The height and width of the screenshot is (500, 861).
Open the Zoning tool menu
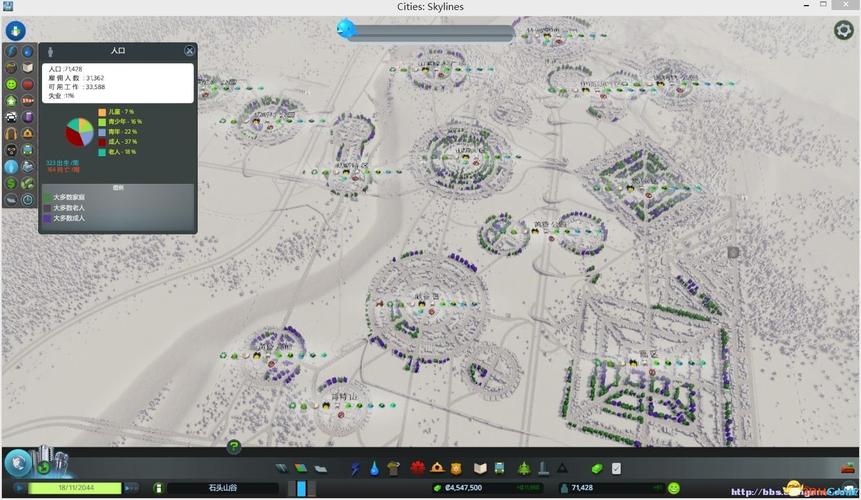point(301,468)
